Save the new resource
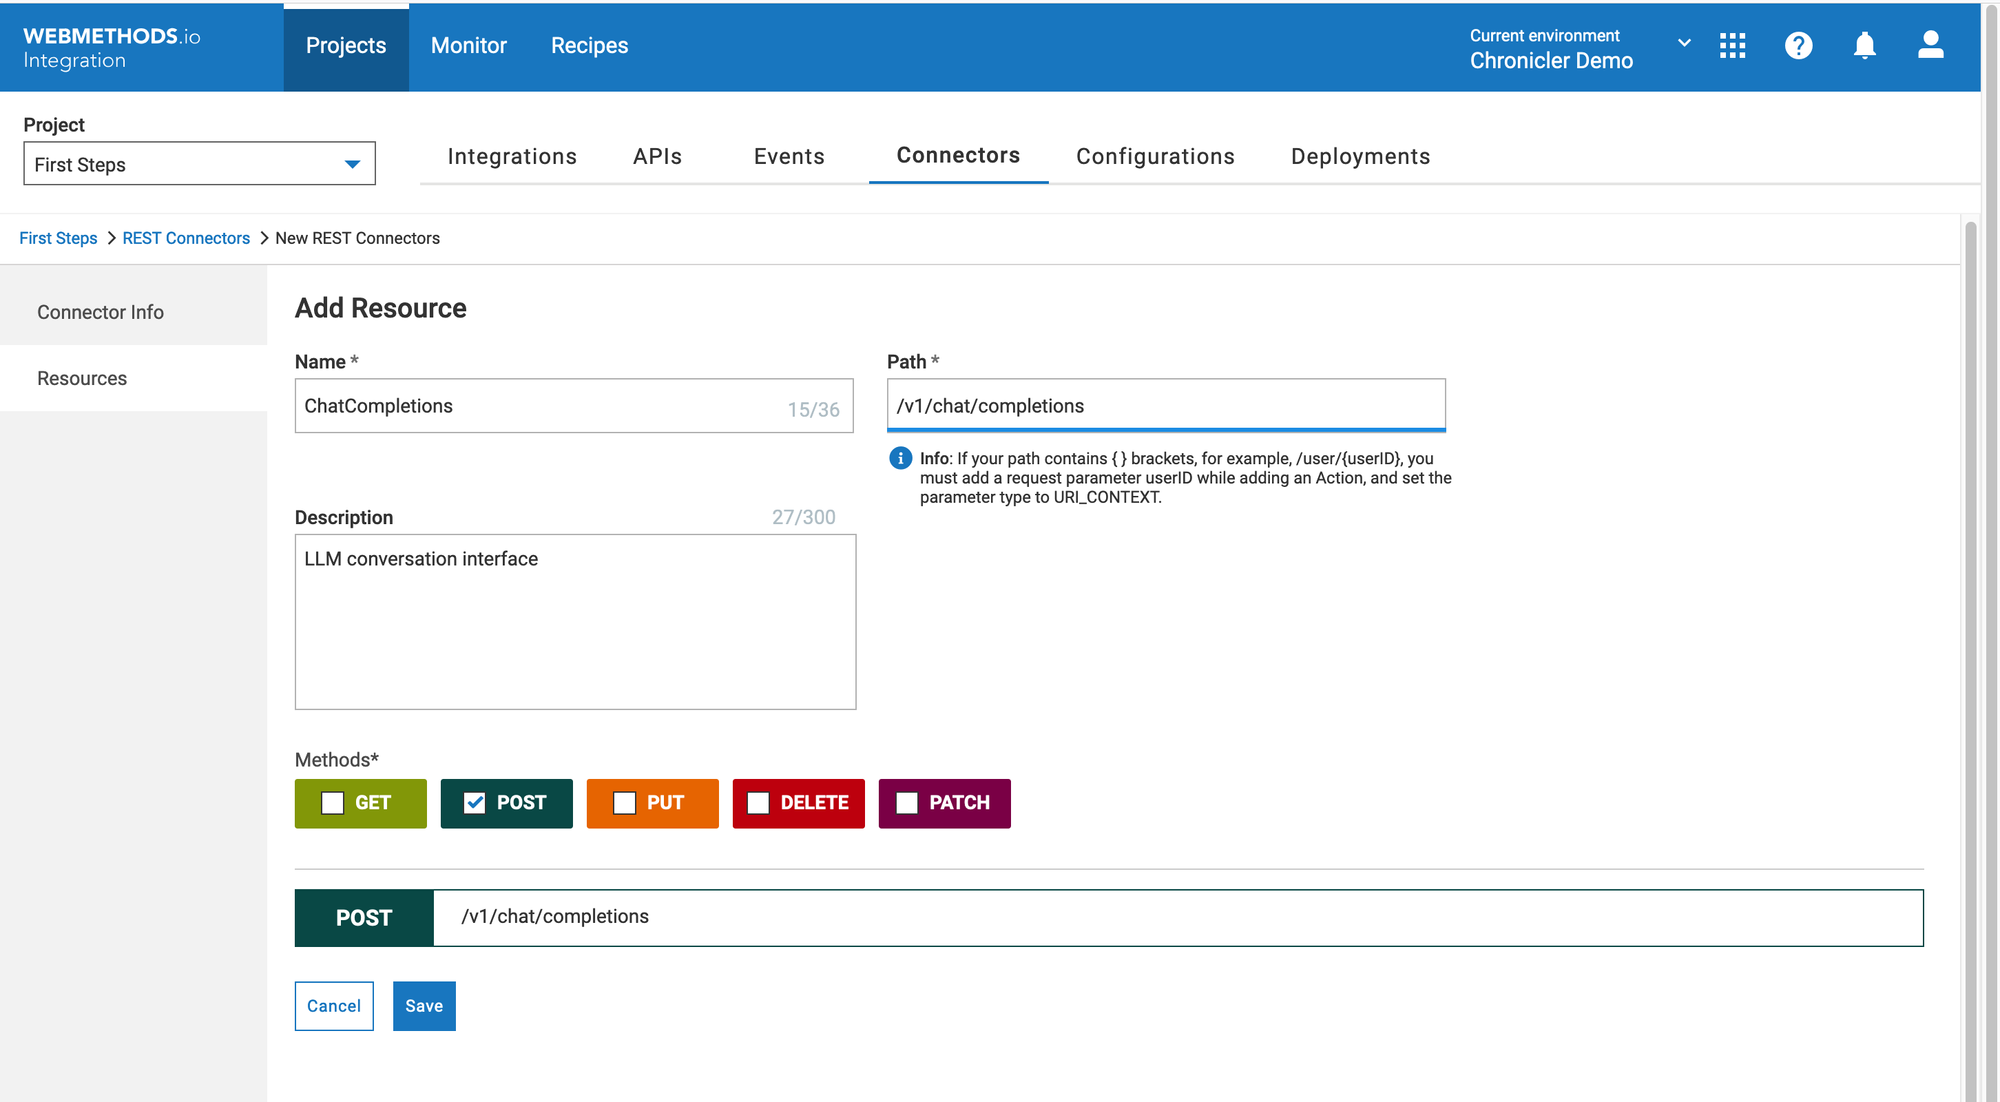This screenshot has width=2000, height=1102. click(x=424, y=1006)
